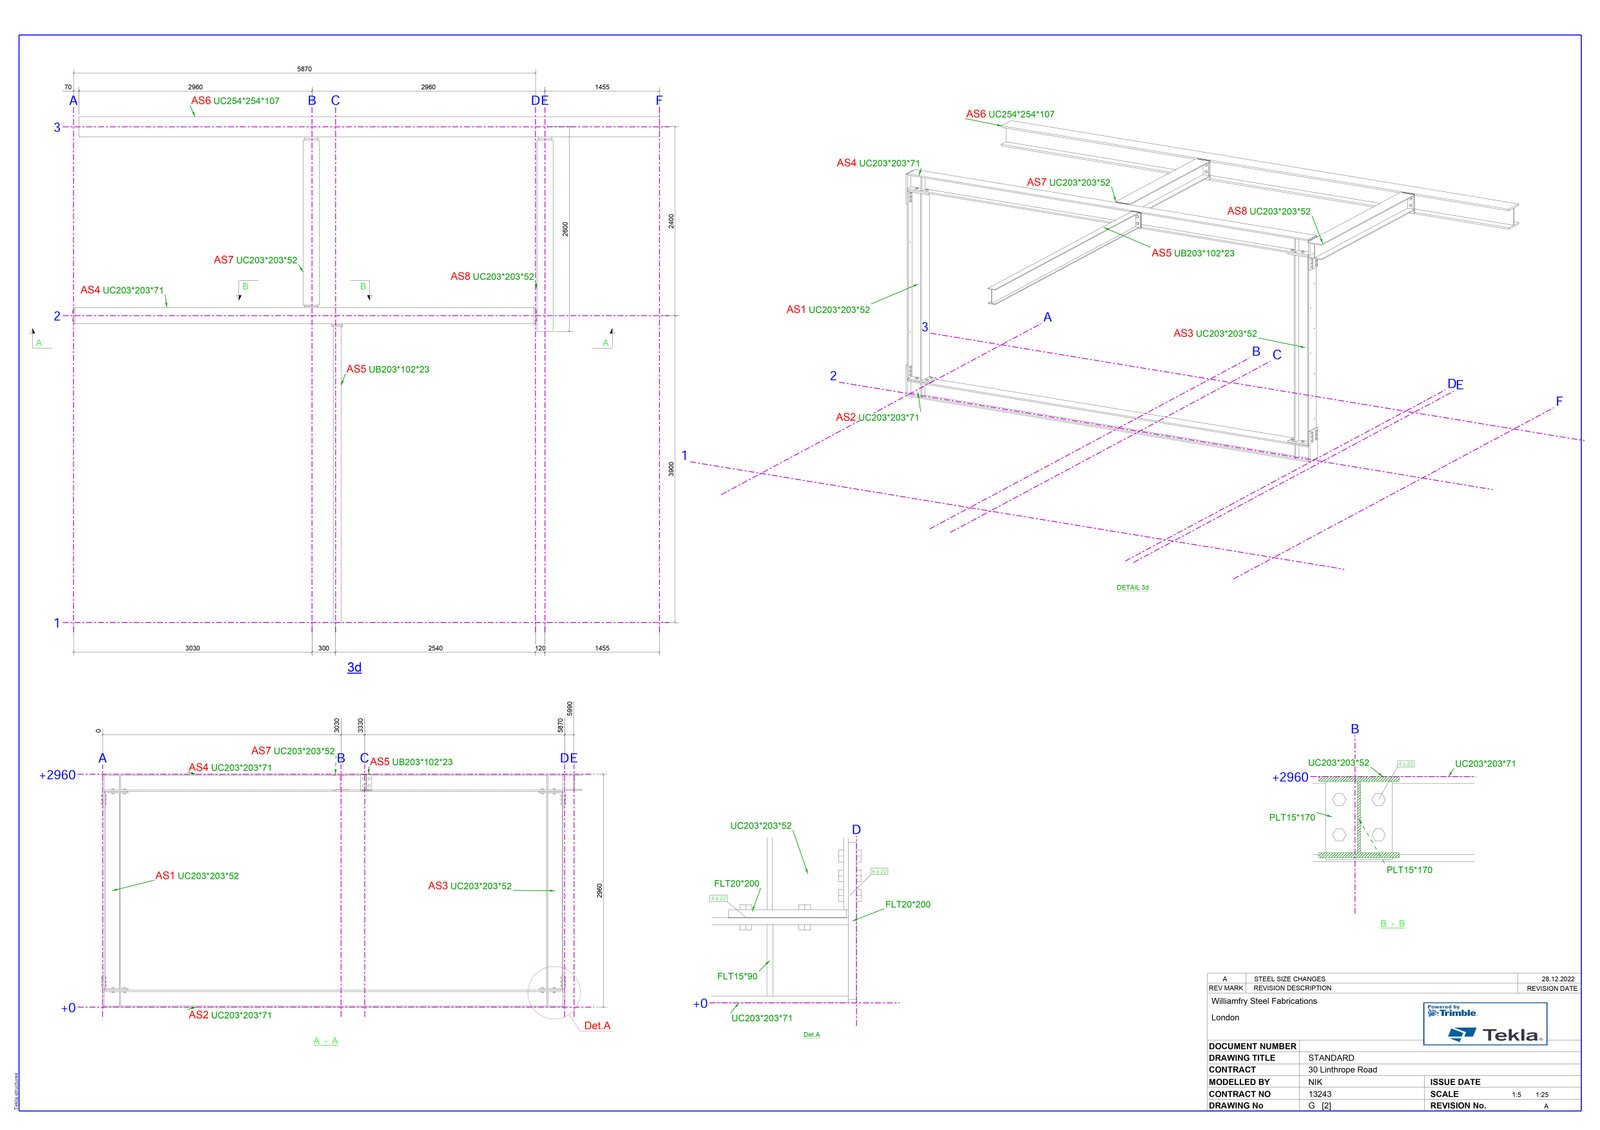Viewport: 1600px width, 1130px height.
Task: Click the section marker B near the AS8 label
Action: pyautogui.click(x=363, y=287)
